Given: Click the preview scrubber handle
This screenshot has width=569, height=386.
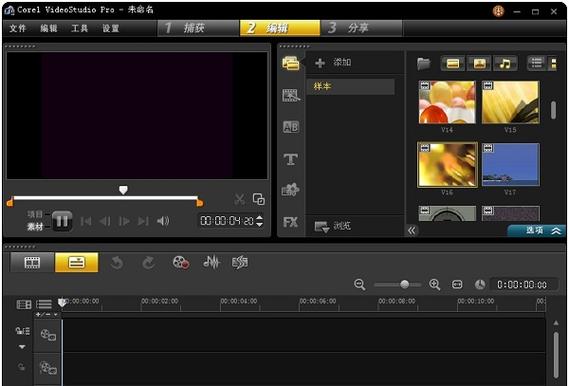Looking at the screenshot, I should click(123, 190).
